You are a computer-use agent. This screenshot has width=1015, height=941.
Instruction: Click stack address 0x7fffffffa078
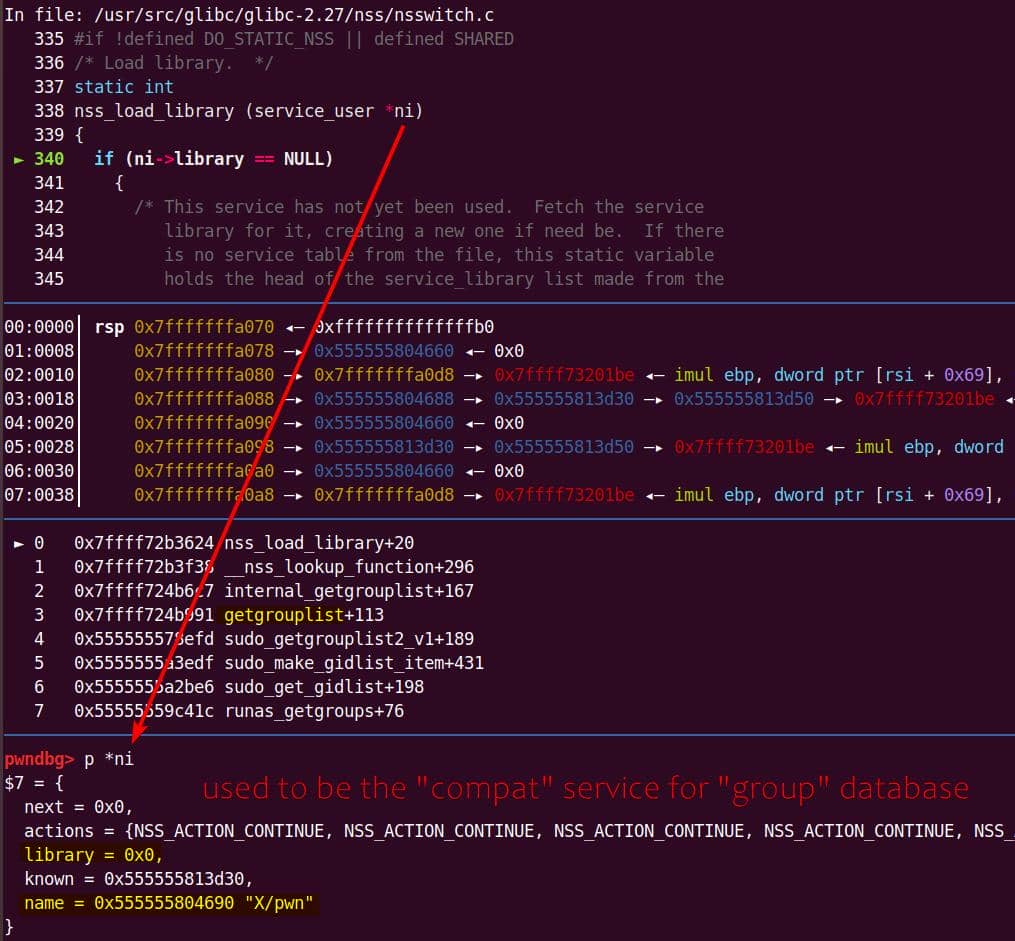tap(204, 351)
